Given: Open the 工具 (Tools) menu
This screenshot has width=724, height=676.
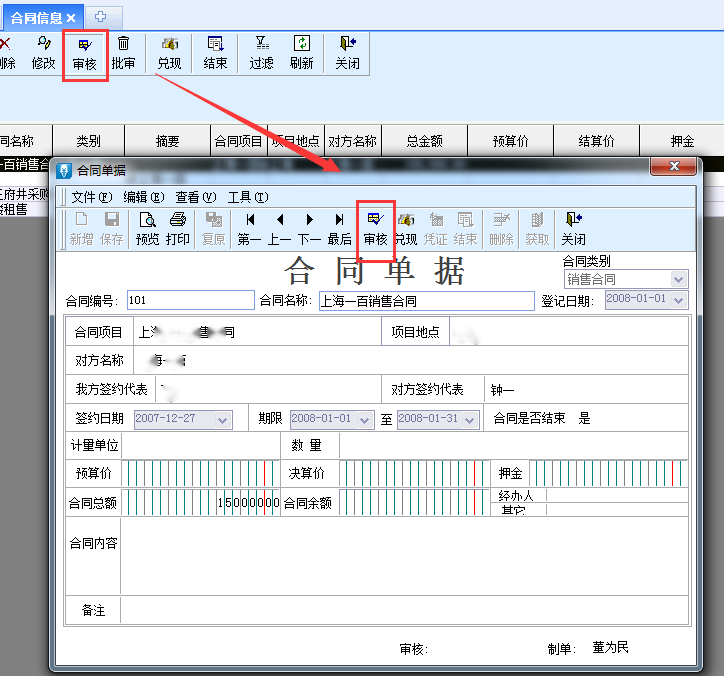Looking at the screenshot, I should pos(247,197).
